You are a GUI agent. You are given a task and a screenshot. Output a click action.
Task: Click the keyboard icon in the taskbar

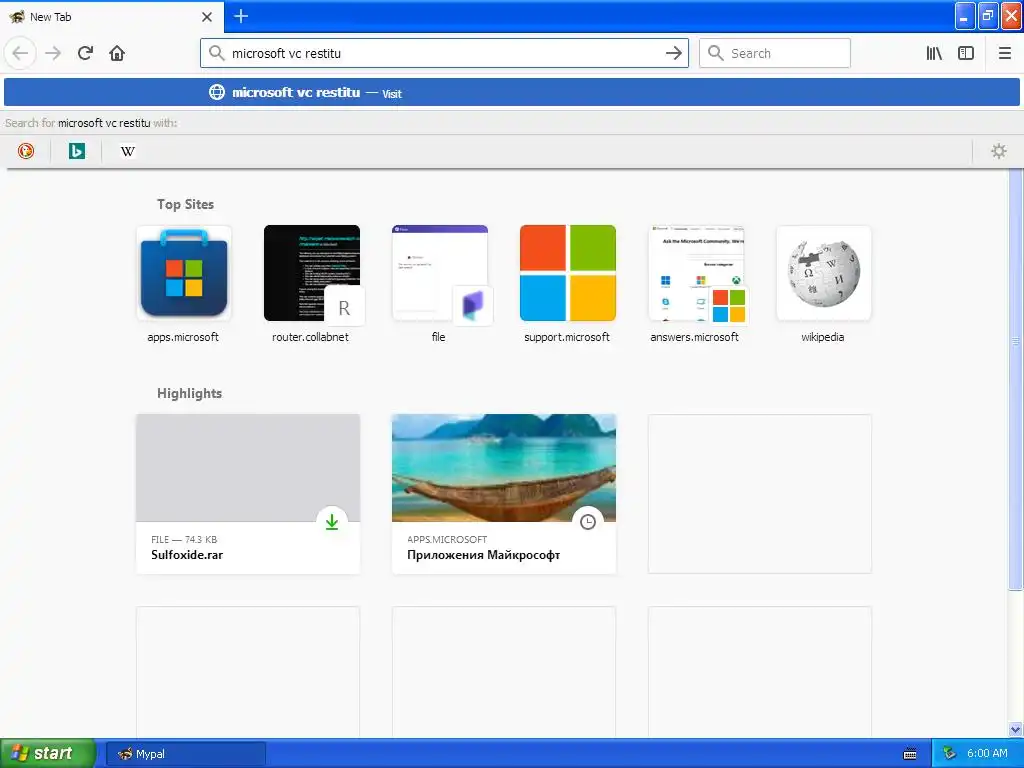(910, 754)
